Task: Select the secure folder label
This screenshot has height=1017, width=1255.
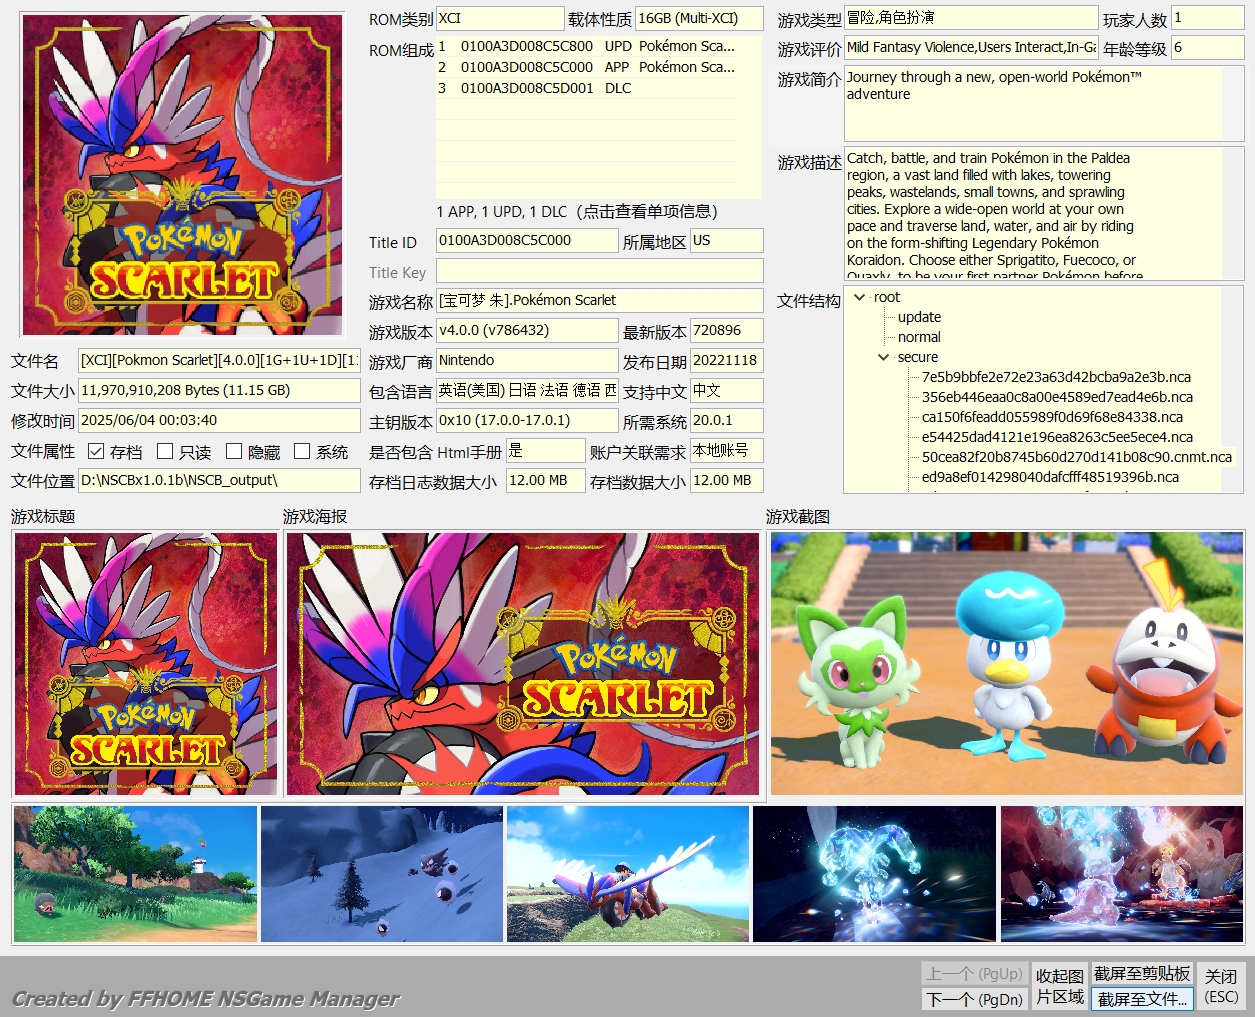Action: click(x=918, y=357)
